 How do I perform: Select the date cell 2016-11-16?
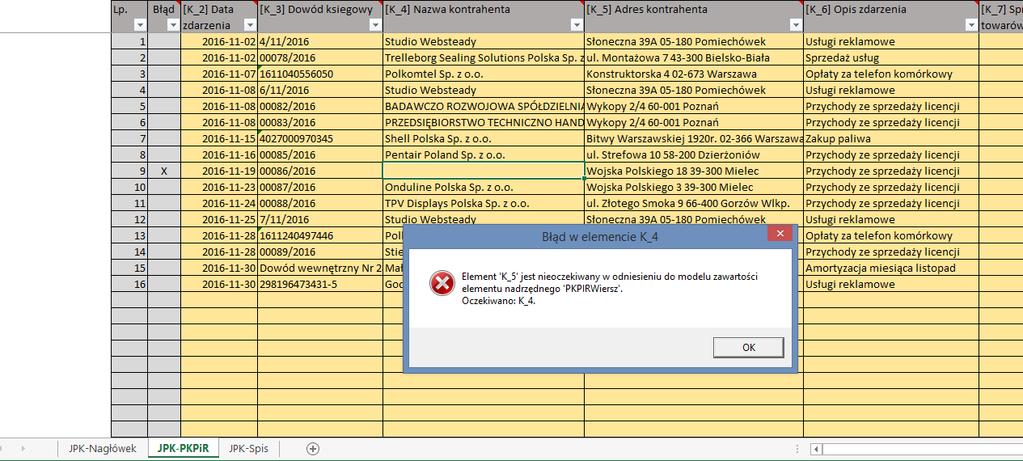[x=219, y=155]
